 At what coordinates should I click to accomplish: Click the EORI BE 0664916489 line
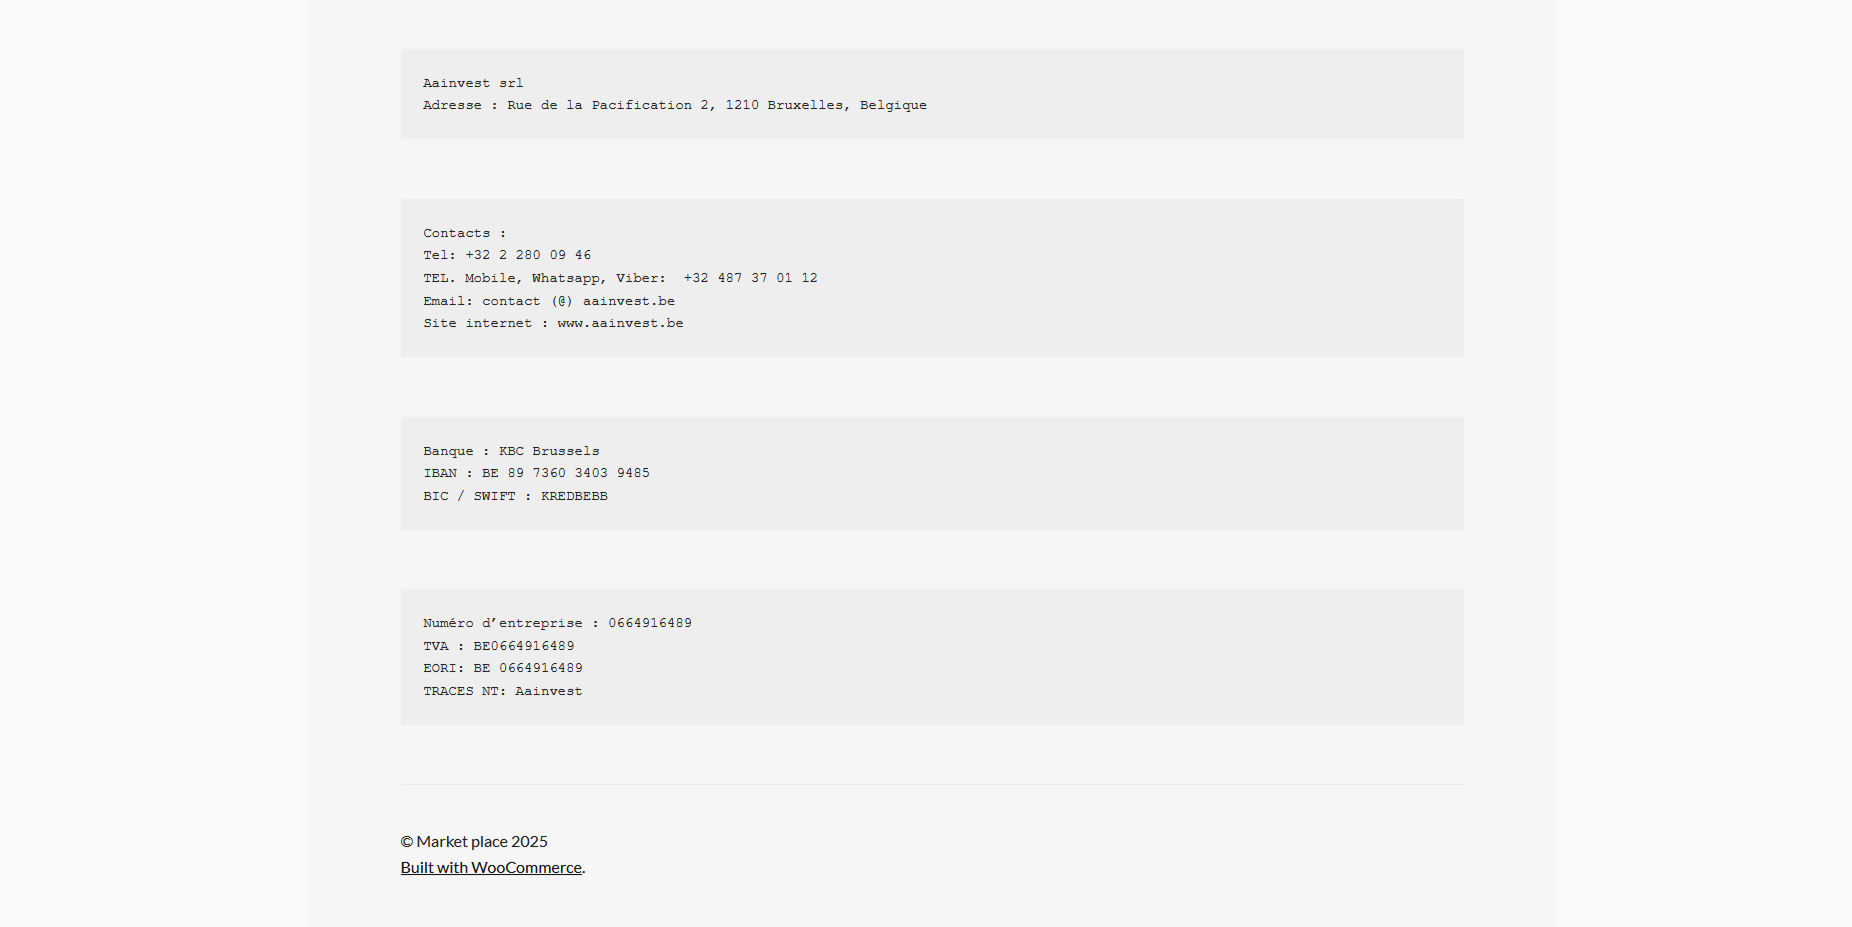[502, 668]
